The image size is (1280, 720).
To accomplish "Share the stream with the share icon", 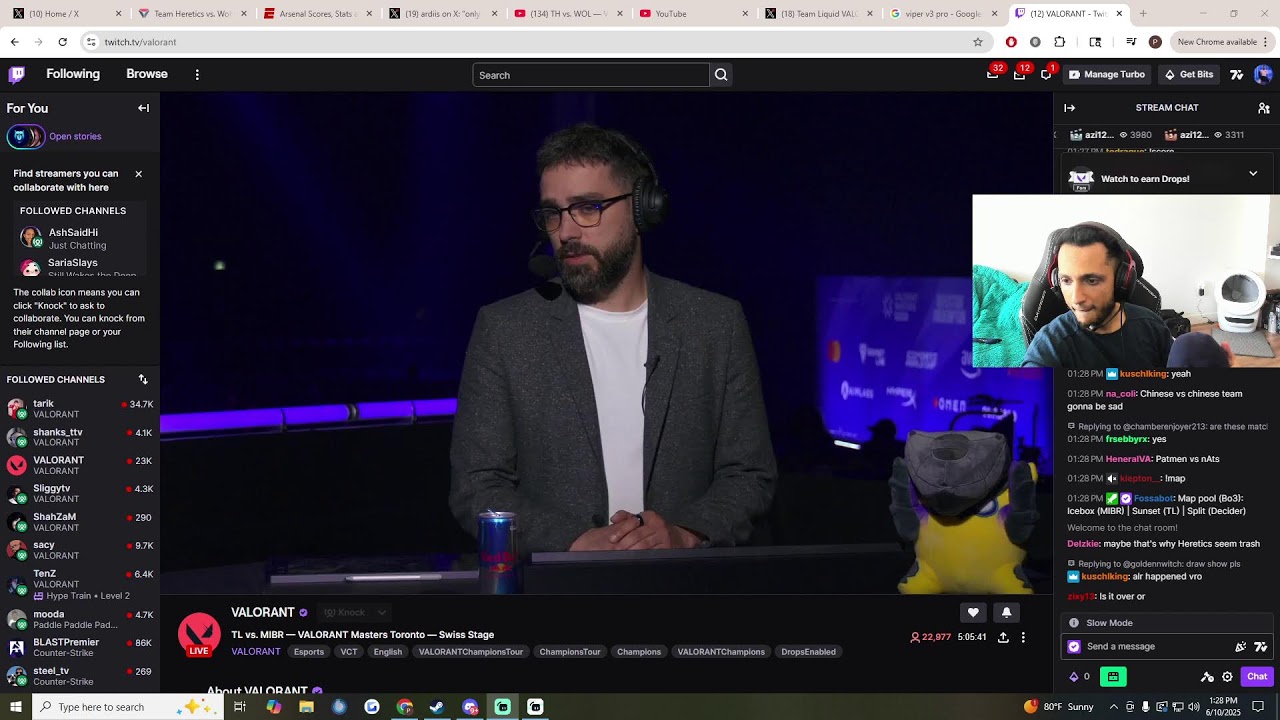I will tap(1003, 637).
